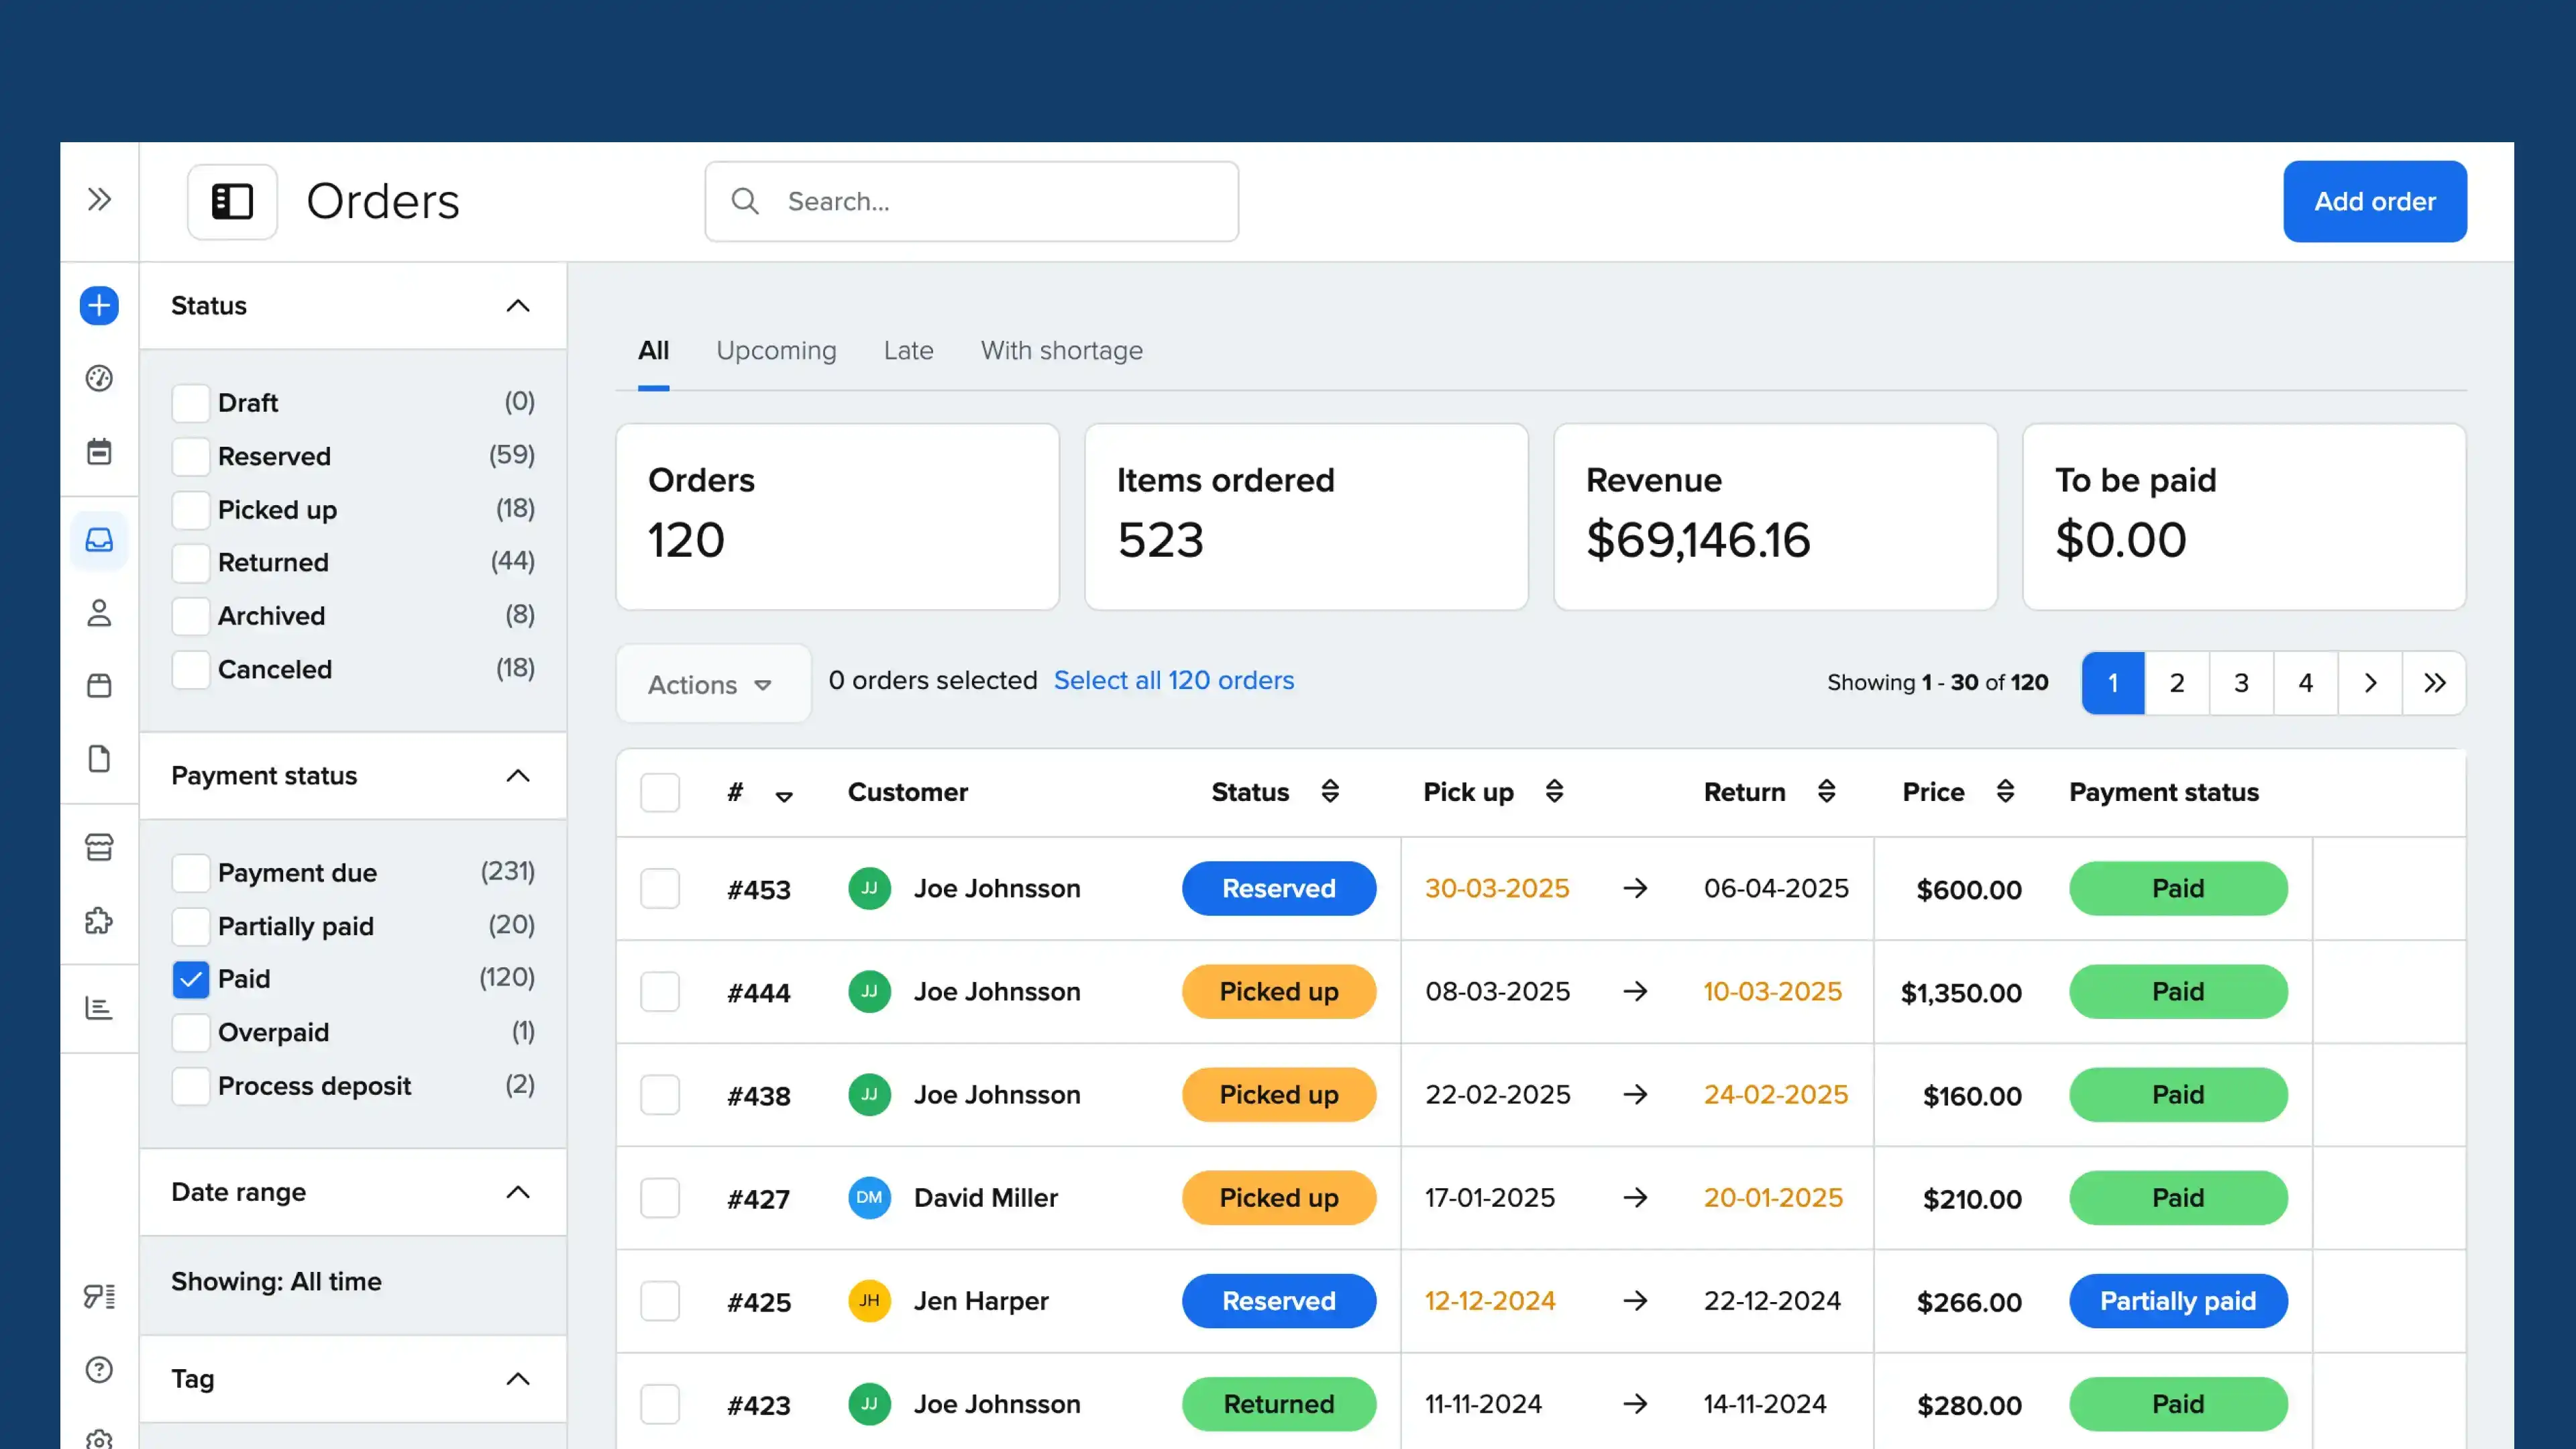Click the barcode scanner icon
This screenshot has width=2576, height=1449.
(99, 1296)
